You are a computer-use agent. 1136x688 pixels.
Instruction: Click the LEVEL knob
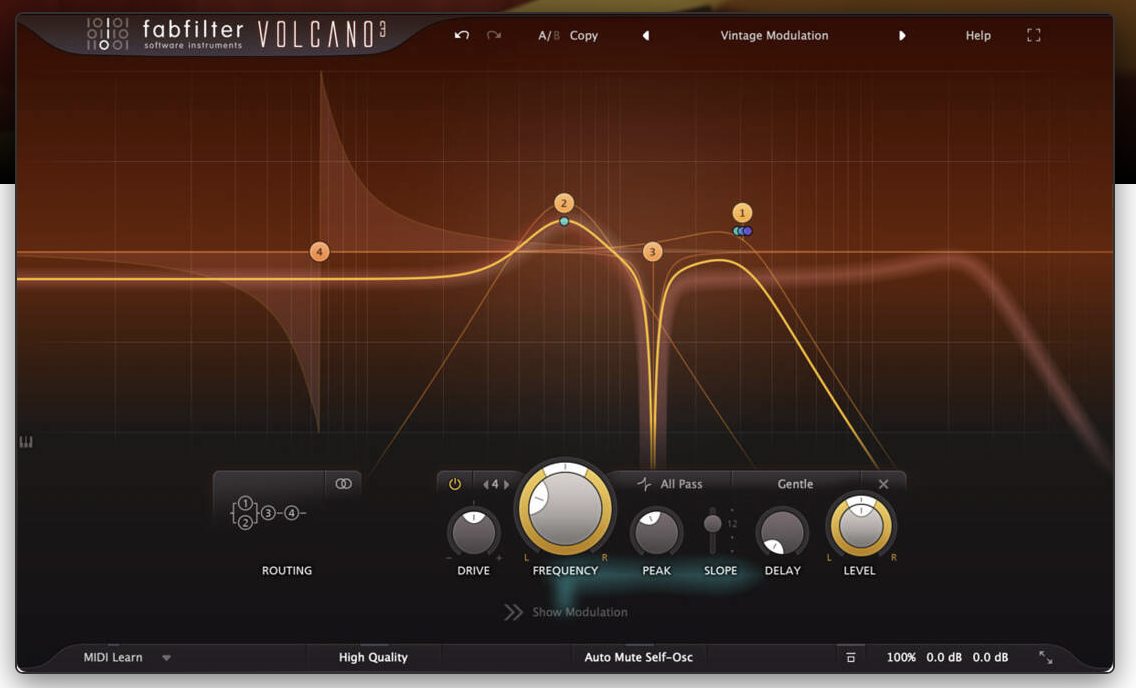pos(861,527)
